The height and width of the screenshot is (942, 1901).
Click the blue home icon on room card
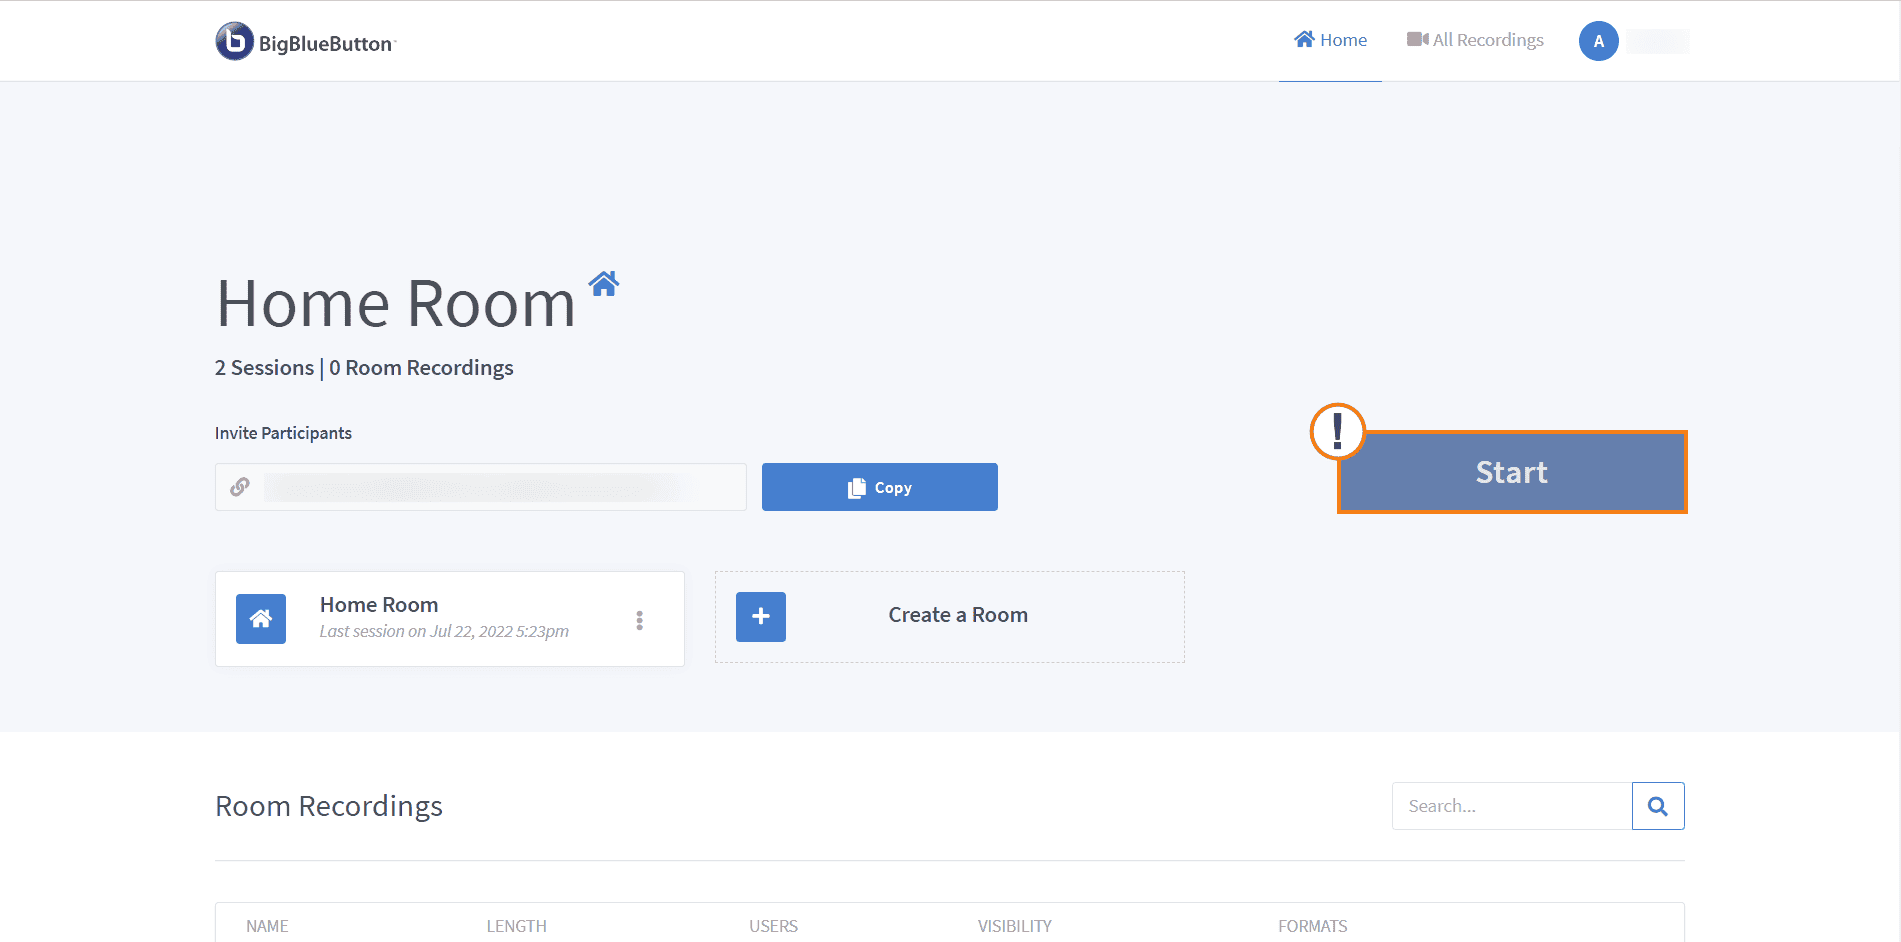(261, 619)
